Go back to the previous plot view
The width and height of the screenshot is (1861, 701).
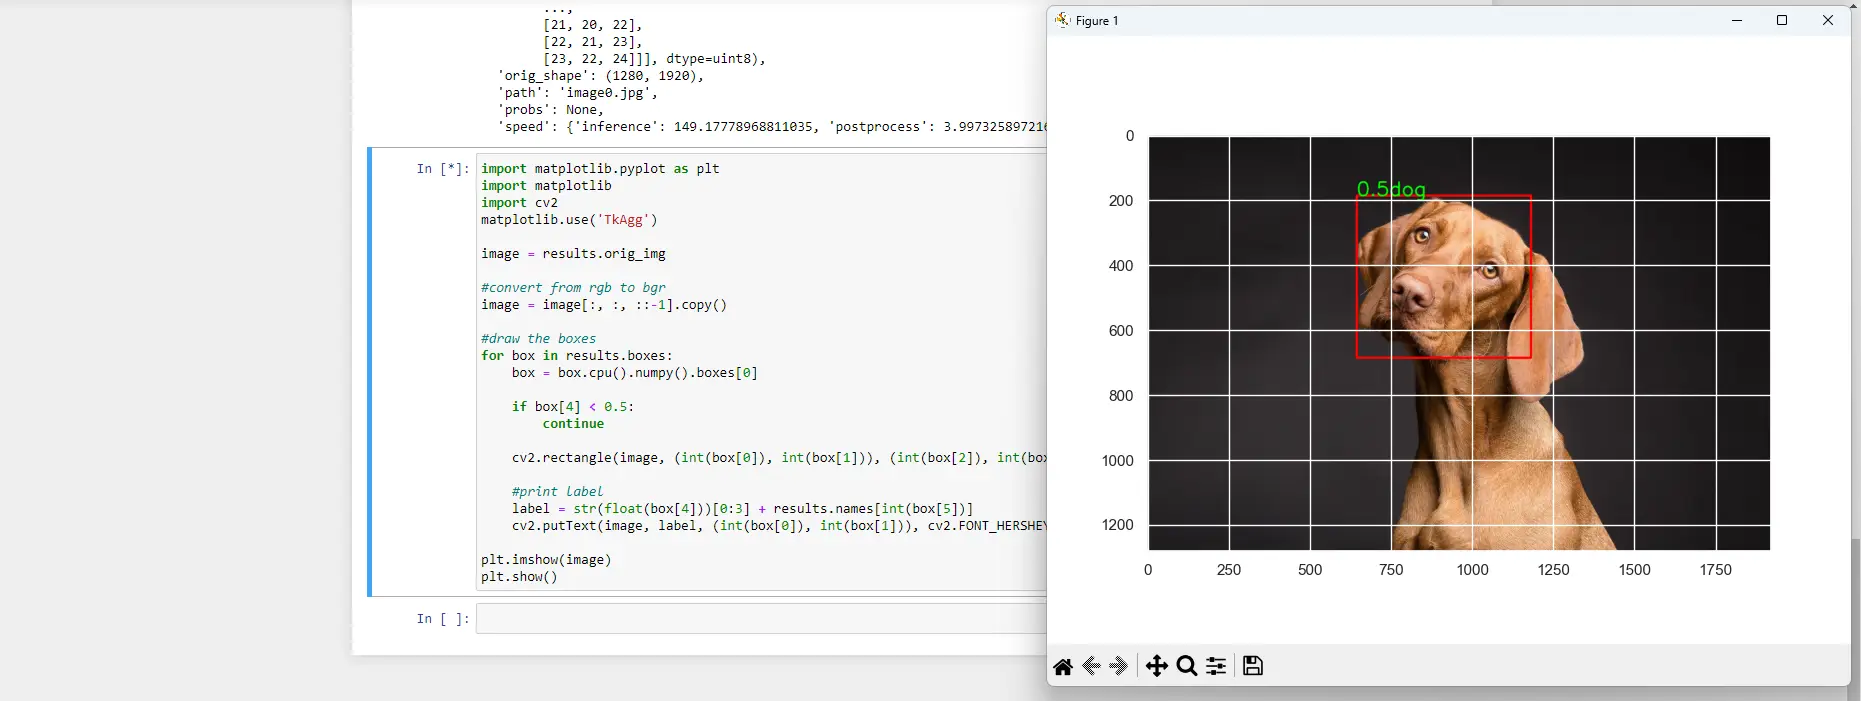1092,666
